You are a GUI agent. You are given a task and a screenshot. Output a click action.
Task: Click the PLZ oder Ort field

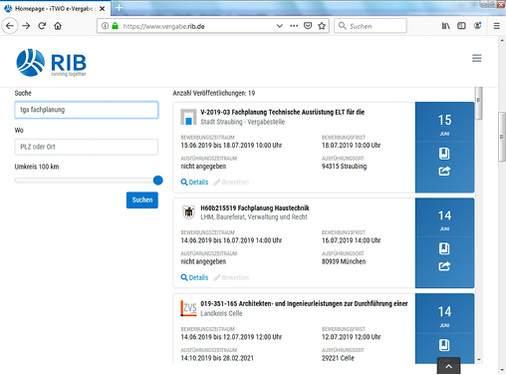point(86,147)
